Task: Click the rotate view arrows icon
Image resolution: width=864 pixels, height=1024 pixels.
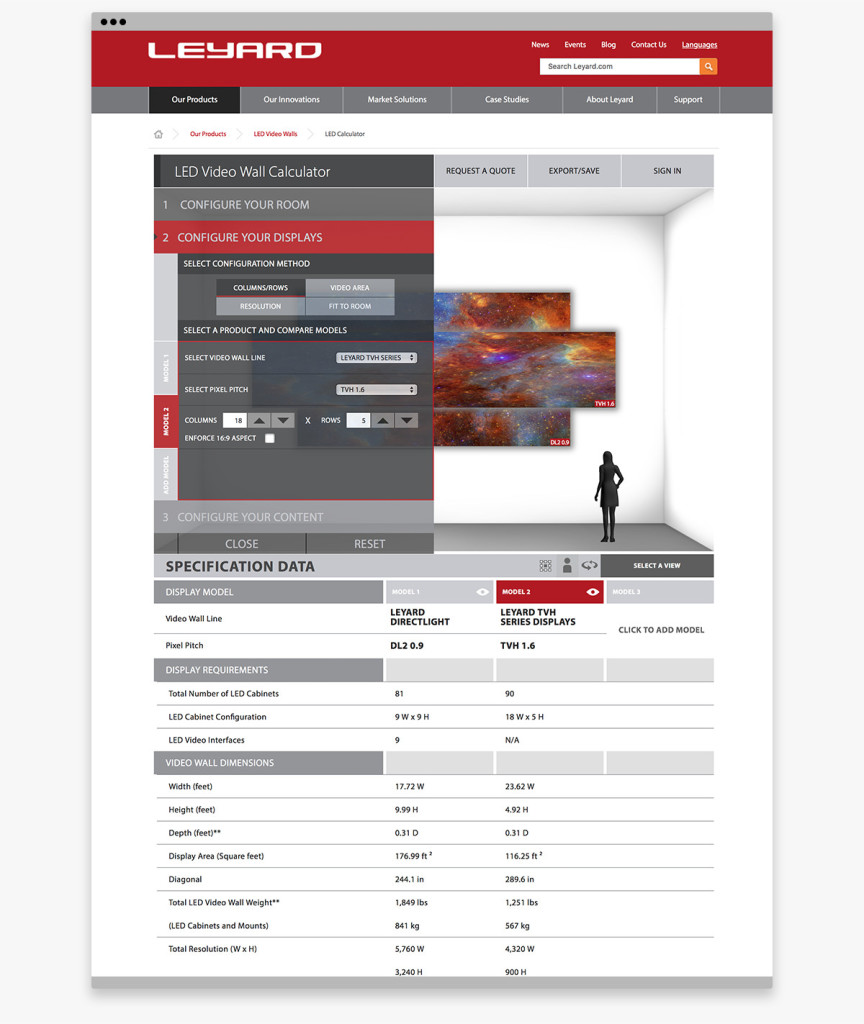Action: 590,565
